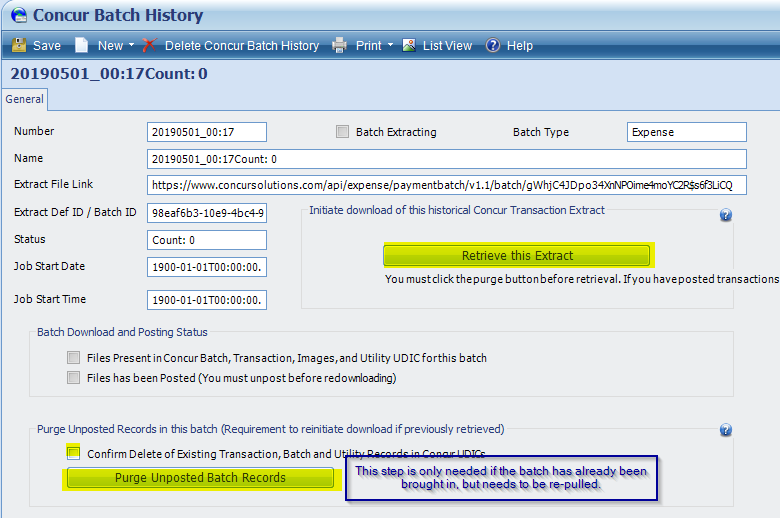Viewport: 780px width, 518px height.
Task: Click the Help question mark icon
Action: point(492,45)
